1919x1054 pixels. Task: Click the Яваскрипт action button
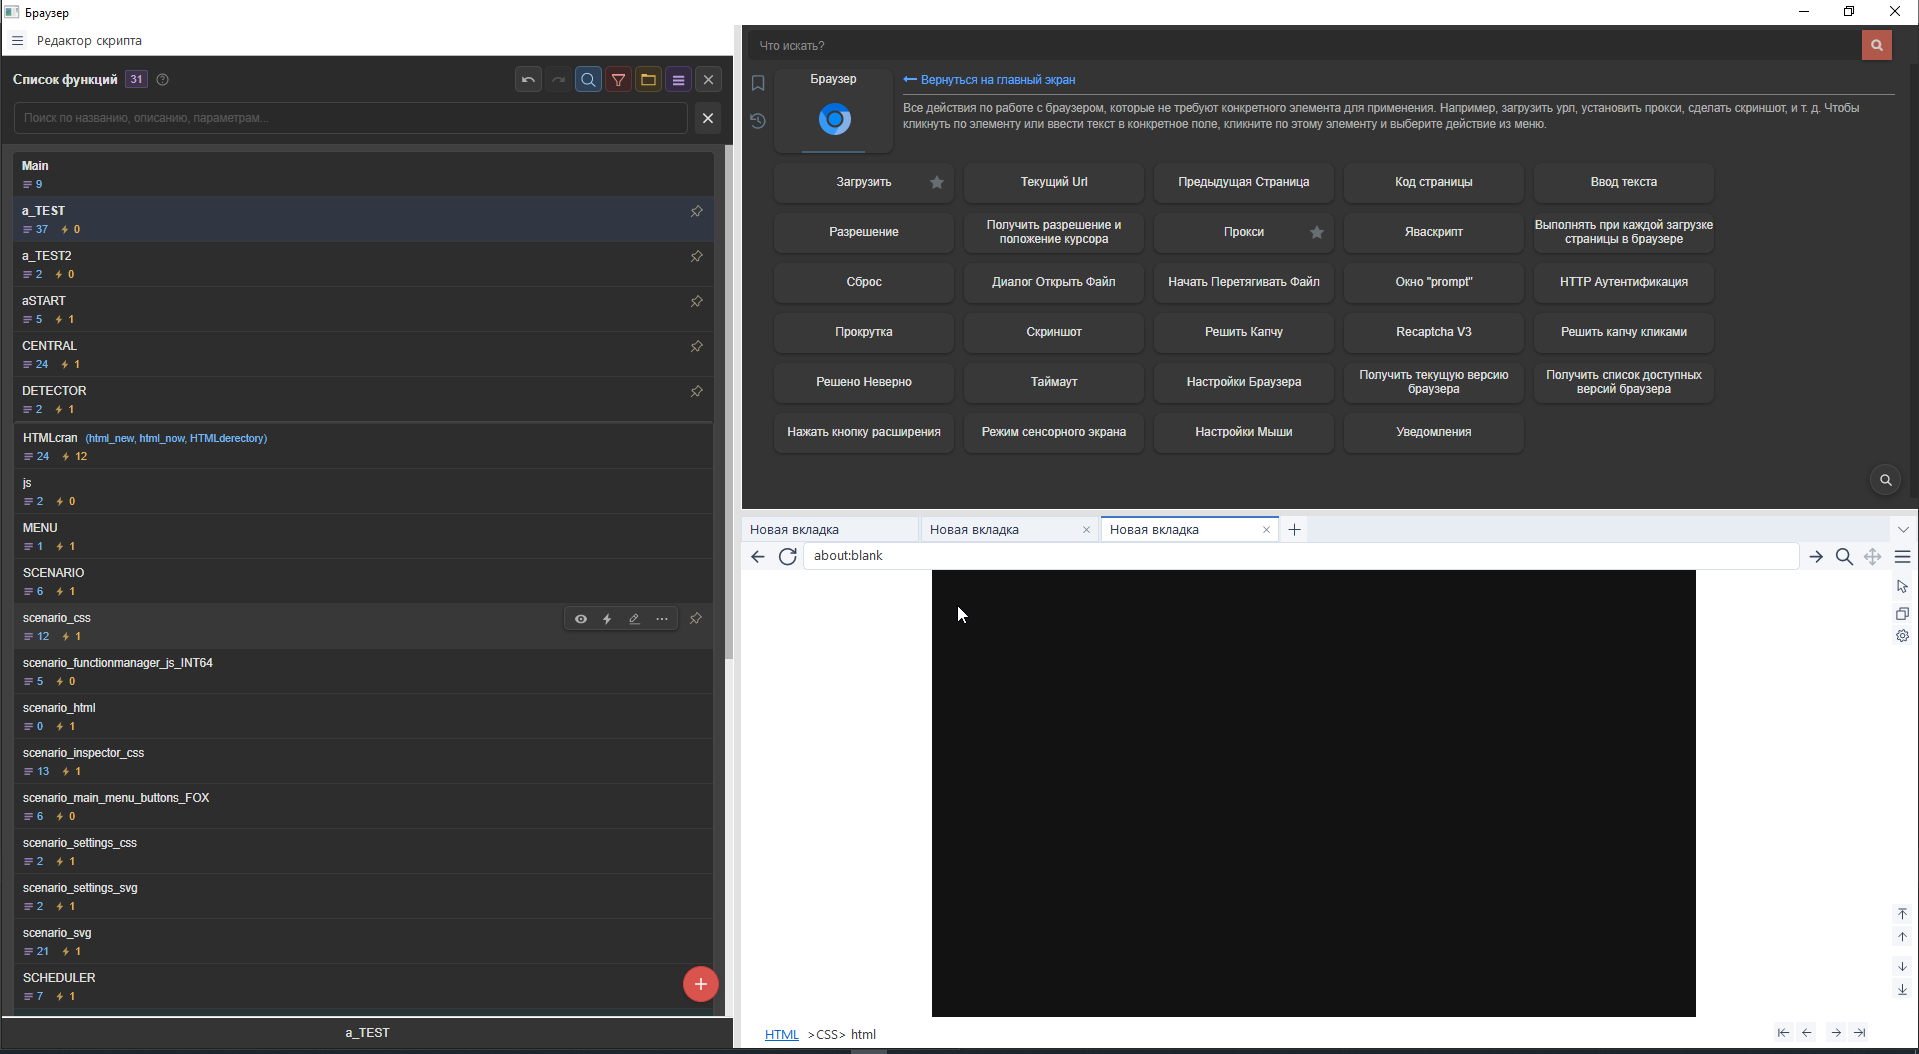1434,232
